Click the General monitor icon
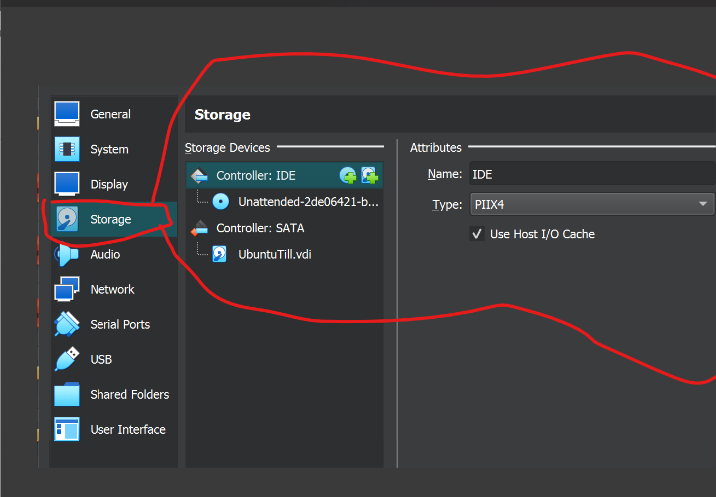Image resolution: width=716 pixels, height=497 pixels. pyautogui.click(x=67, y=114)
